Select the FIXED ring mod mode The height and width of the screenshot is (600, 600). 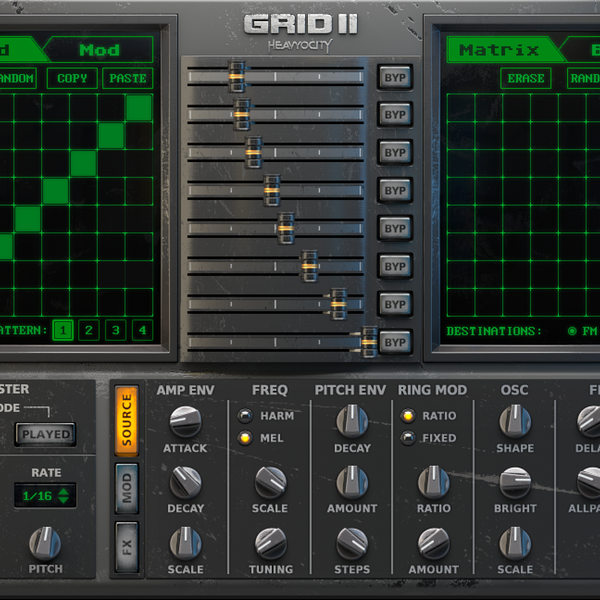pyautogui.click(x=408, y=438)
